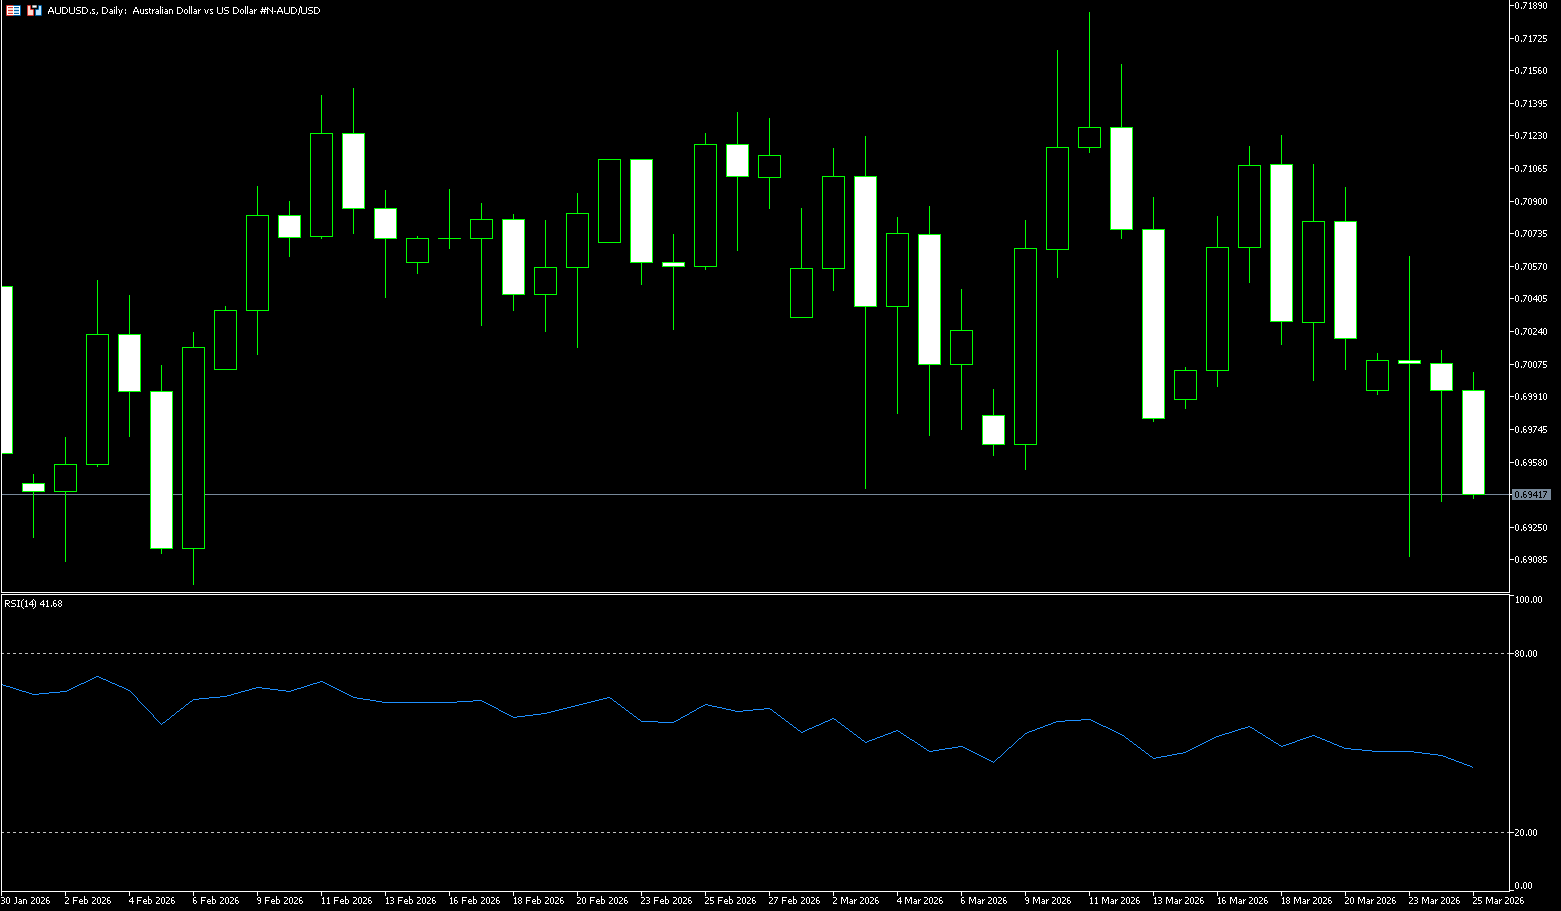Click the RSI 20.00 level label

pyautogui.click(x=1527, y=833)
